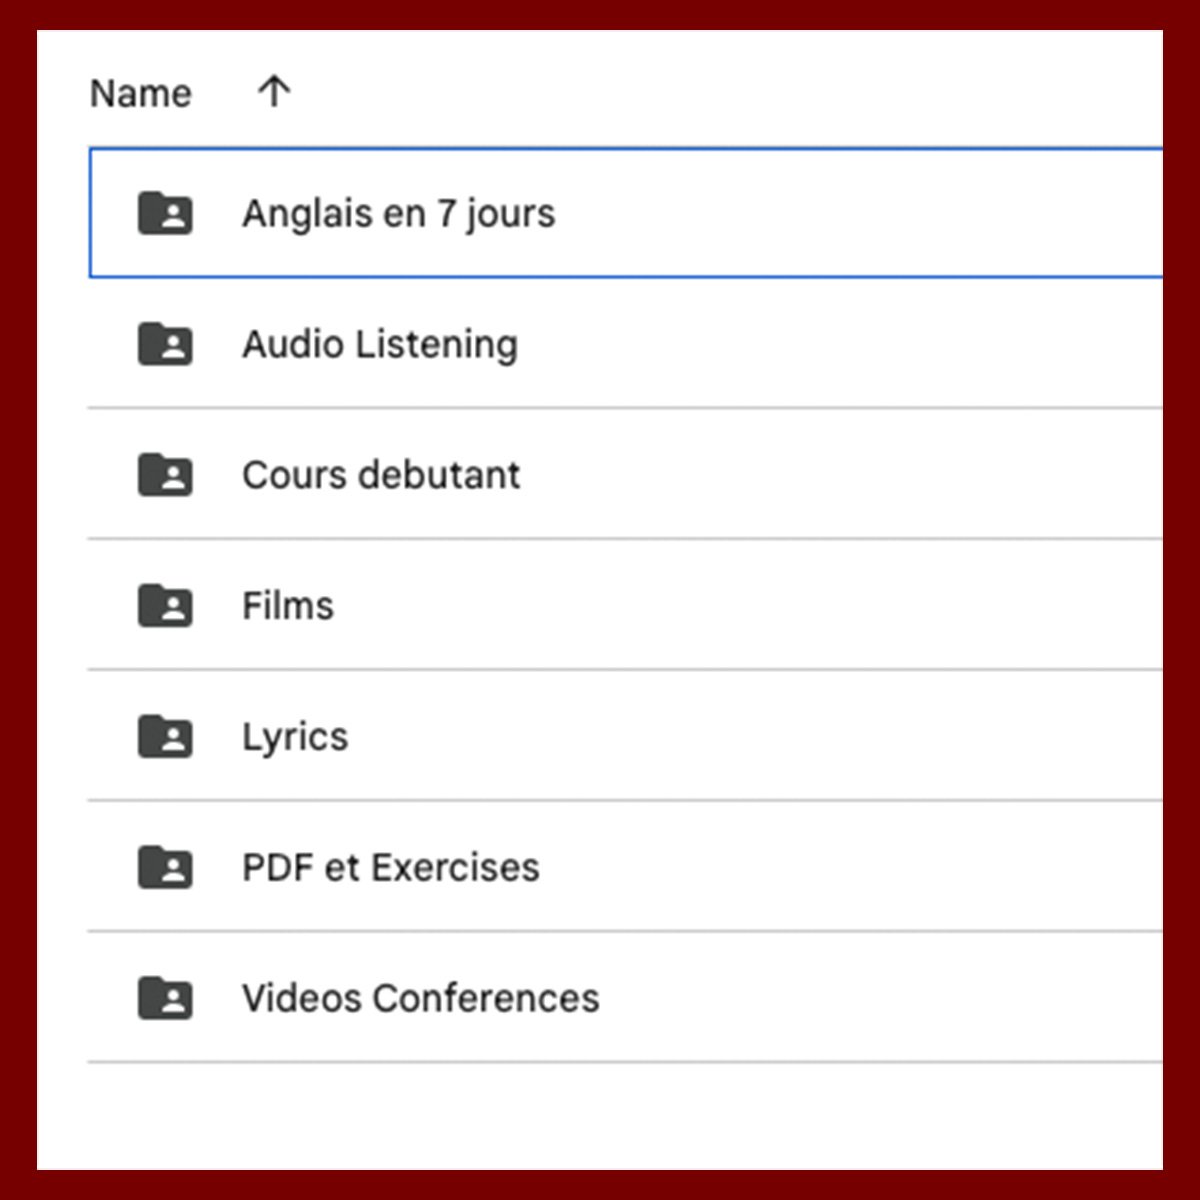
Task: Open the "Videos Conferences" folder name
Action: (x=420, y=998)
